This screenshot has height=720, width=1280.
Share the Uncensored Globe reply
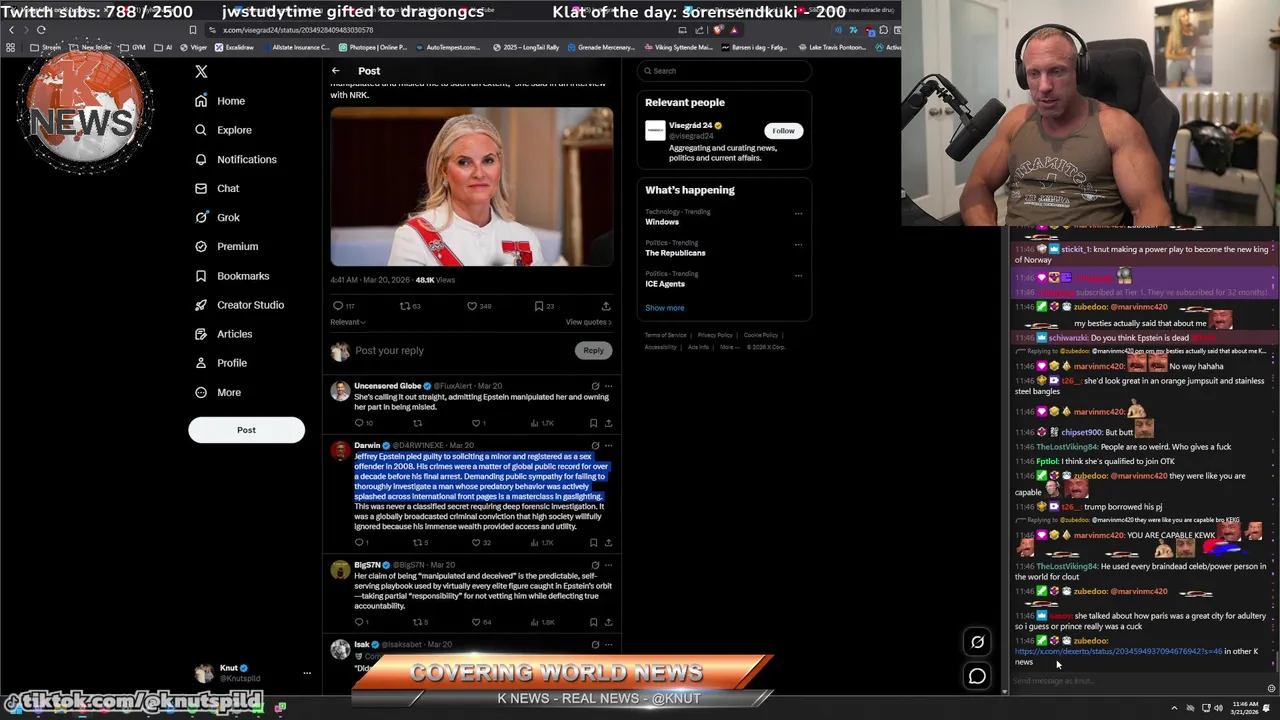(608, 423)
